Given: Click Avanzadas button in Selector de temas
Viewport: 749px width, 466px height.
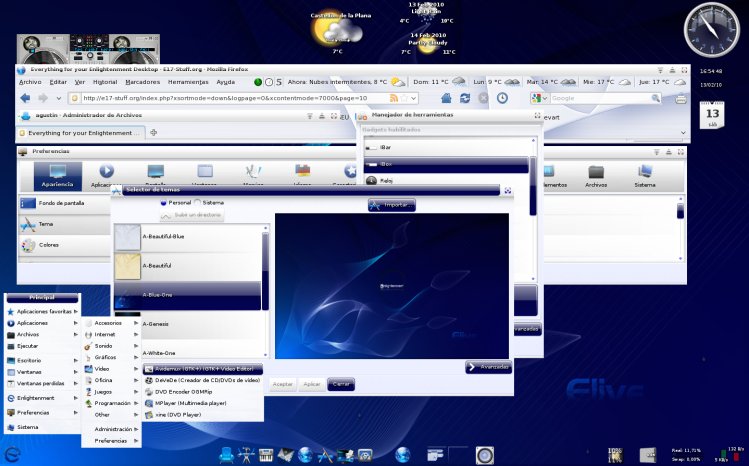Looking at the screenshot, I should (488, 367).
